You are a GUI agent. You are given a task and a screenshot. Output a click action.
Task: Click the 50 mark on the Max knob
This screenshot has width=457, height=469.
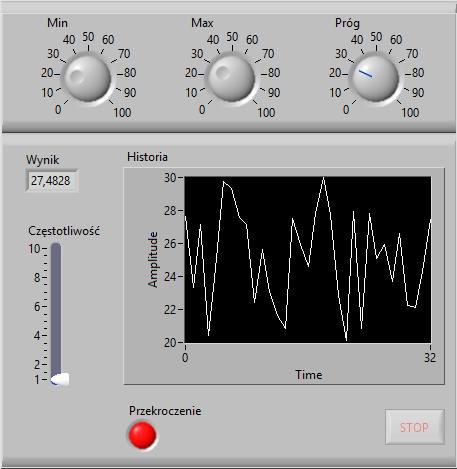pyautogui.click(x=232, y=37)
